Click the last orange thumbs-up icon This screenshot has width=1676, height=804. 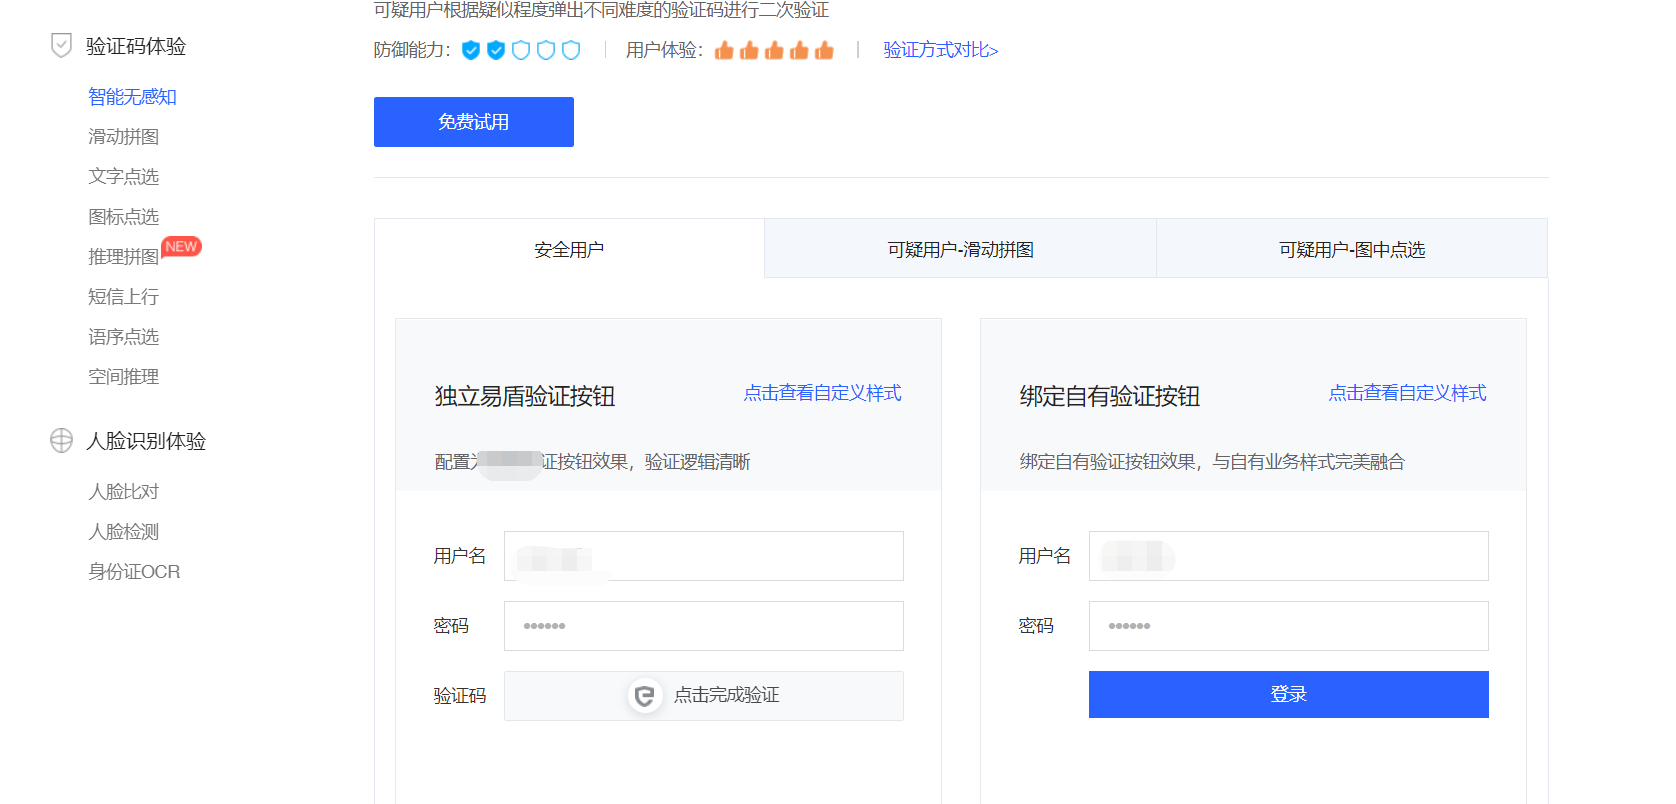click(x=824, y=50)
